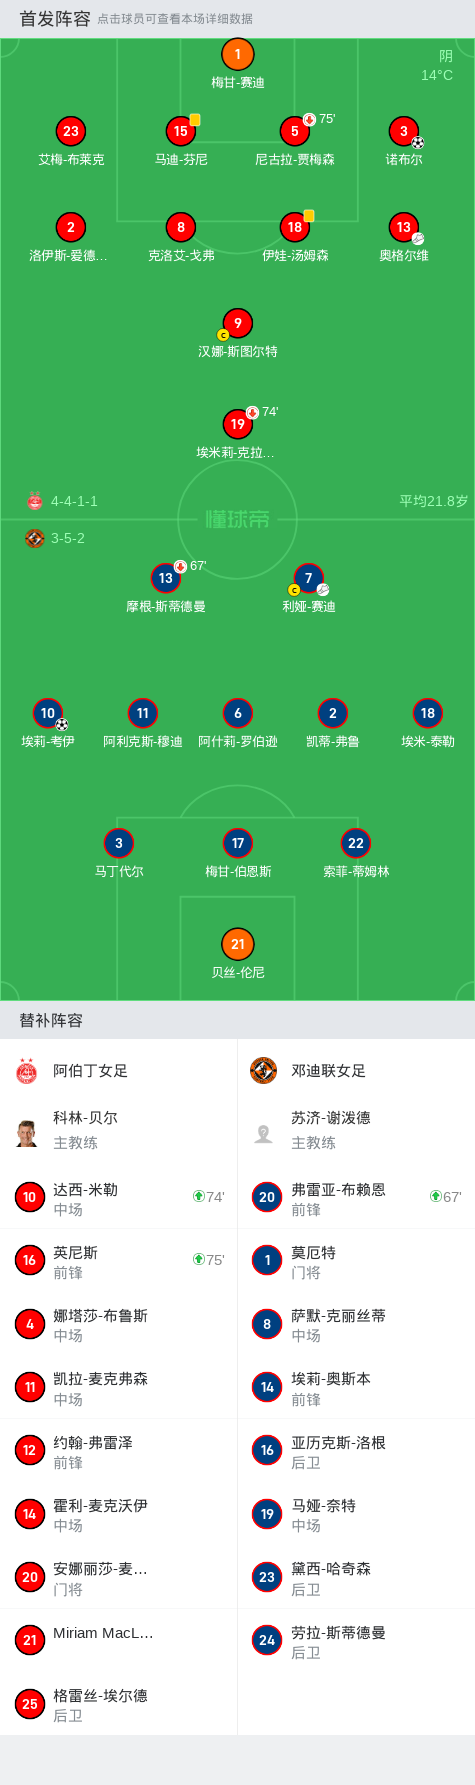Select Dundee player 13 摩根-斯蒂德曼 icon

point(166,578)
